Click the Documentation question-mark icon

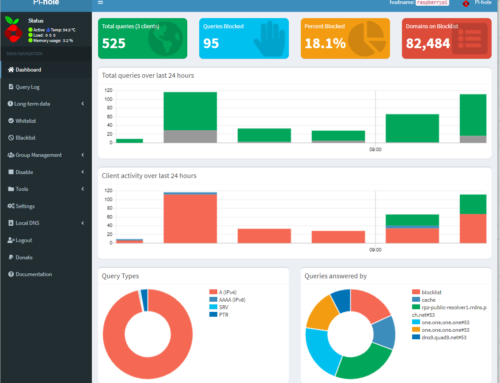[x=11, y=274]
